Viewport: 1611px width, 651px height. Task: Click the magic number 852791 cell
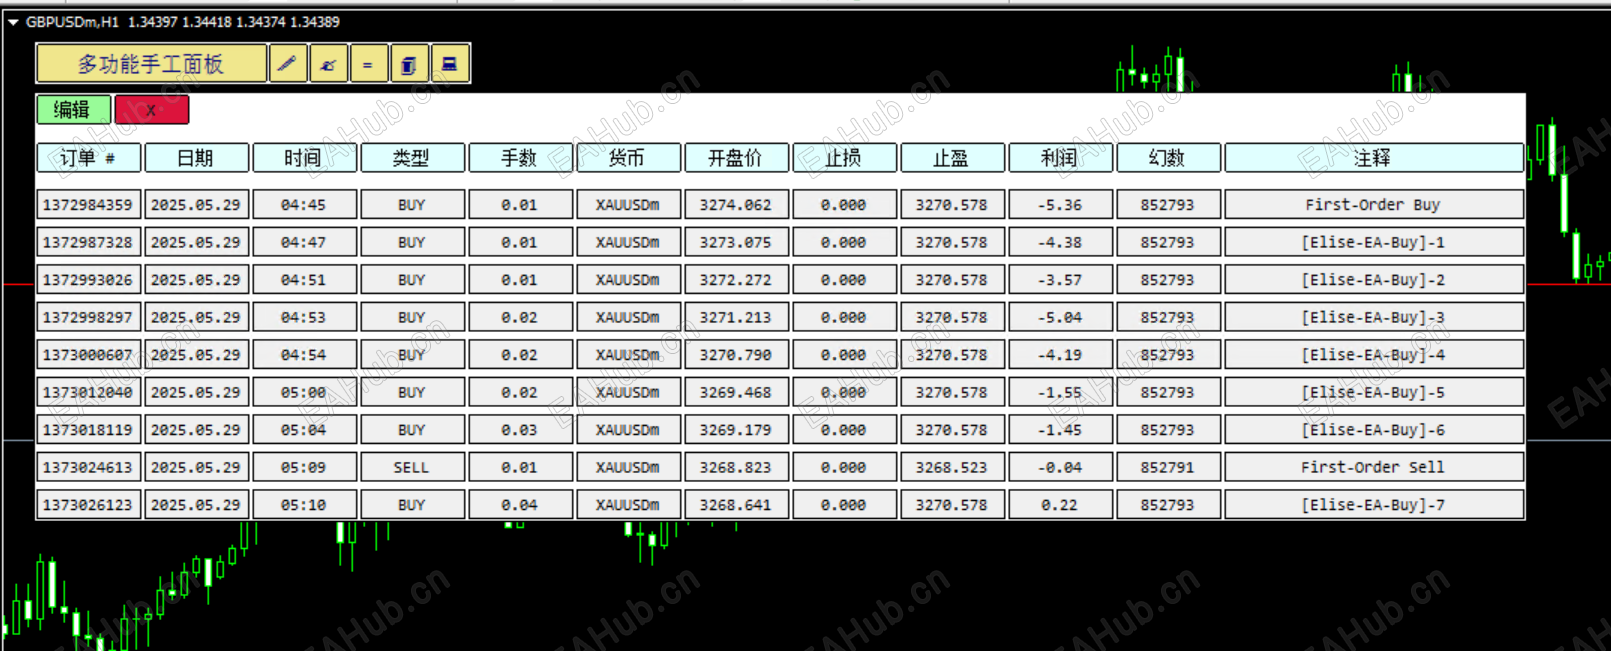[x=1168, y=467]
